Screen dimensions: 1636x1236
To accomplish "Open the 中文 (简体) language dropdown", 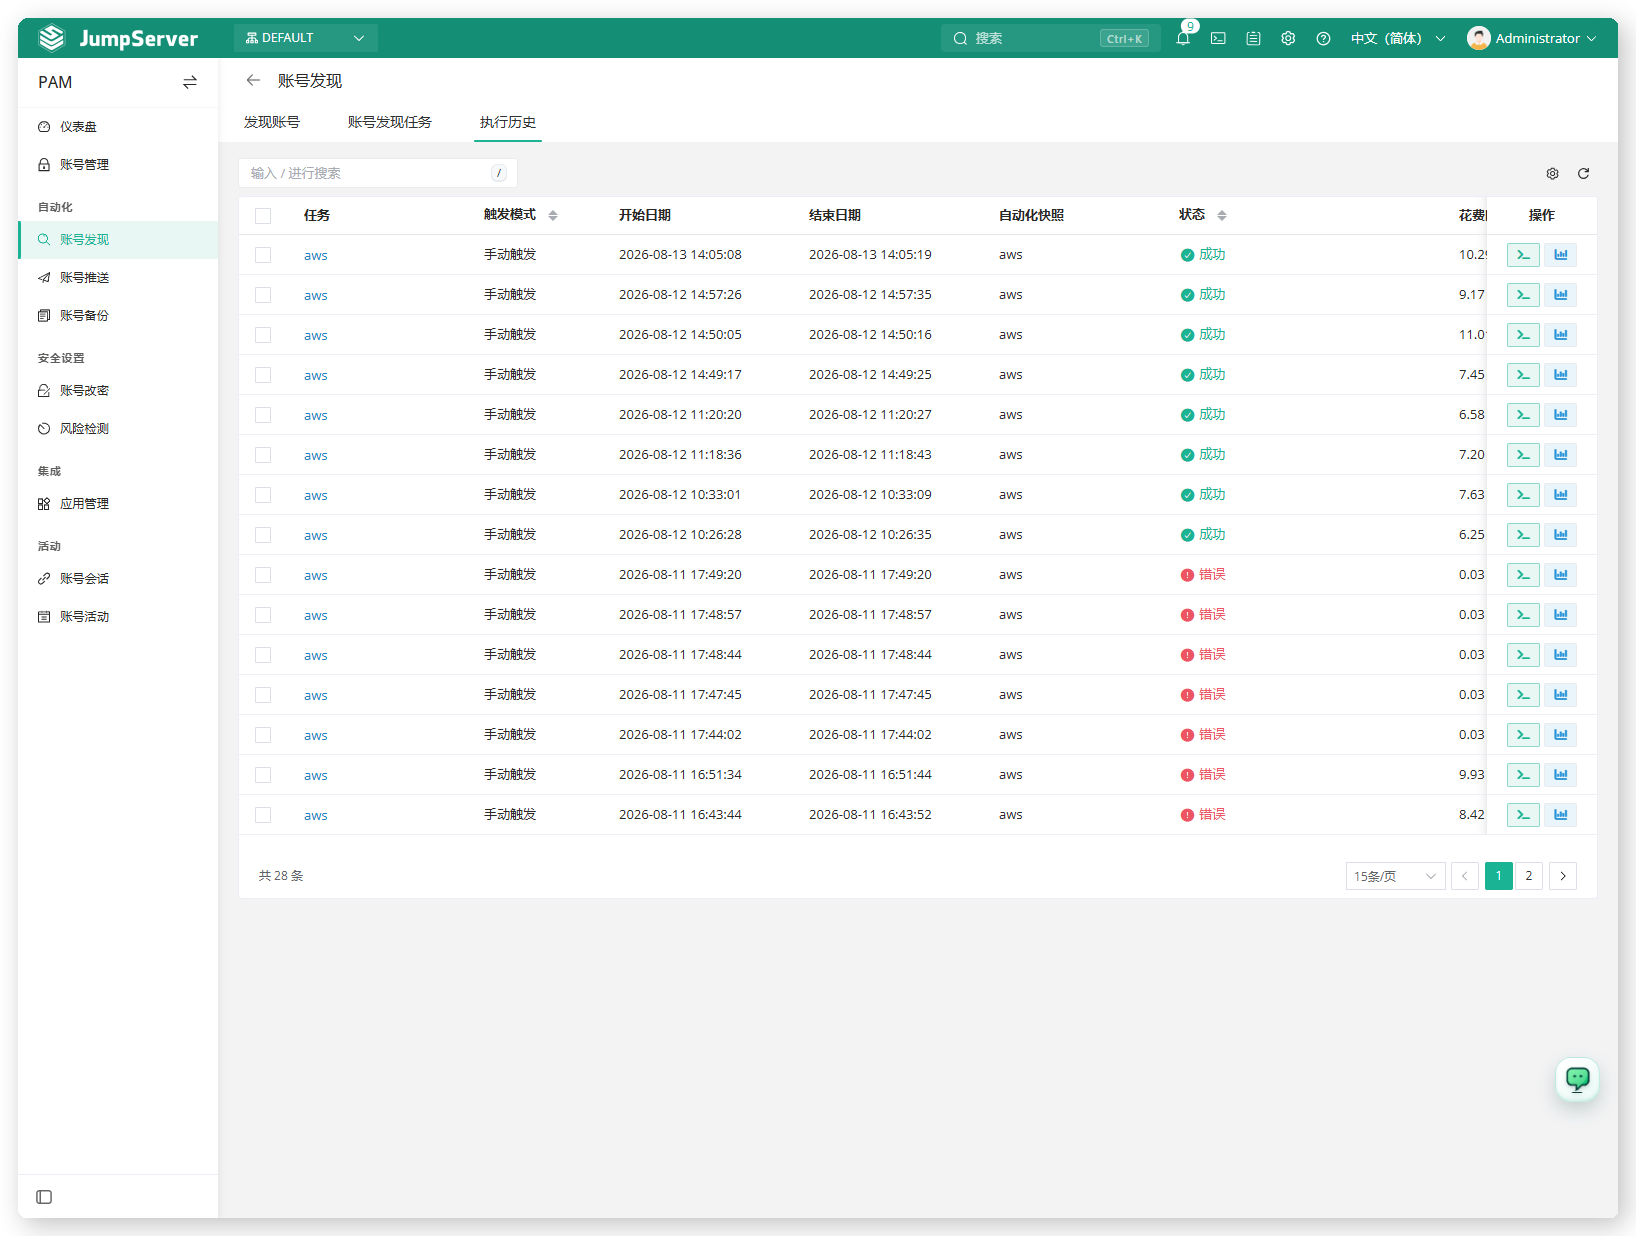I will [1398, 38].
